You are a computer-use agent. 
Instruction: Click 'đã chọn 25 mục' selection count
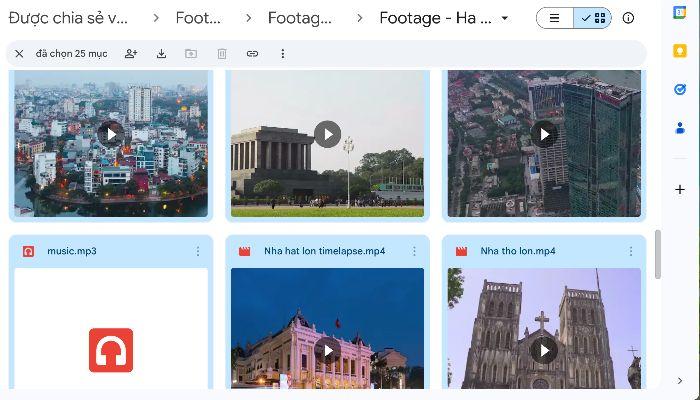71,54
